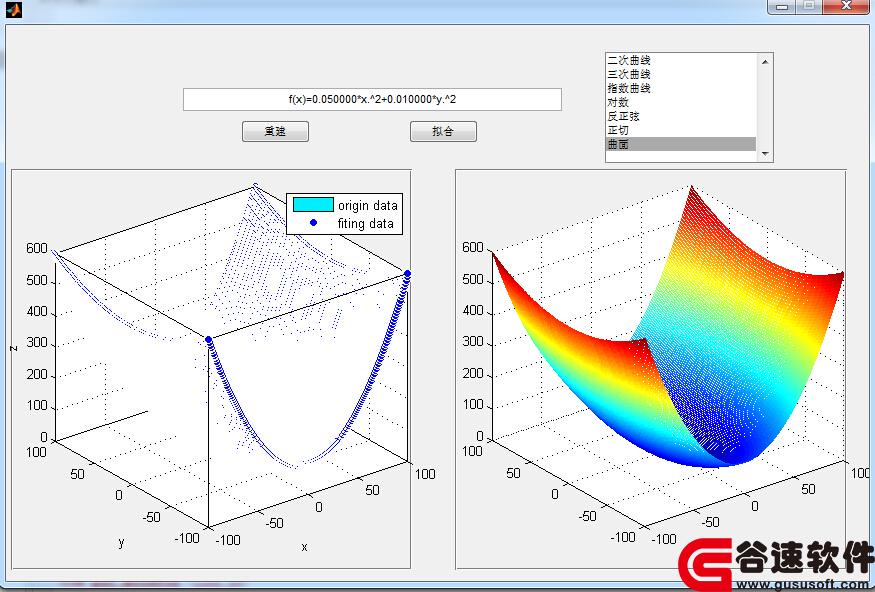Choose 指数曲线 from the list
875x592 pixels.
click(x=681, y=88)
